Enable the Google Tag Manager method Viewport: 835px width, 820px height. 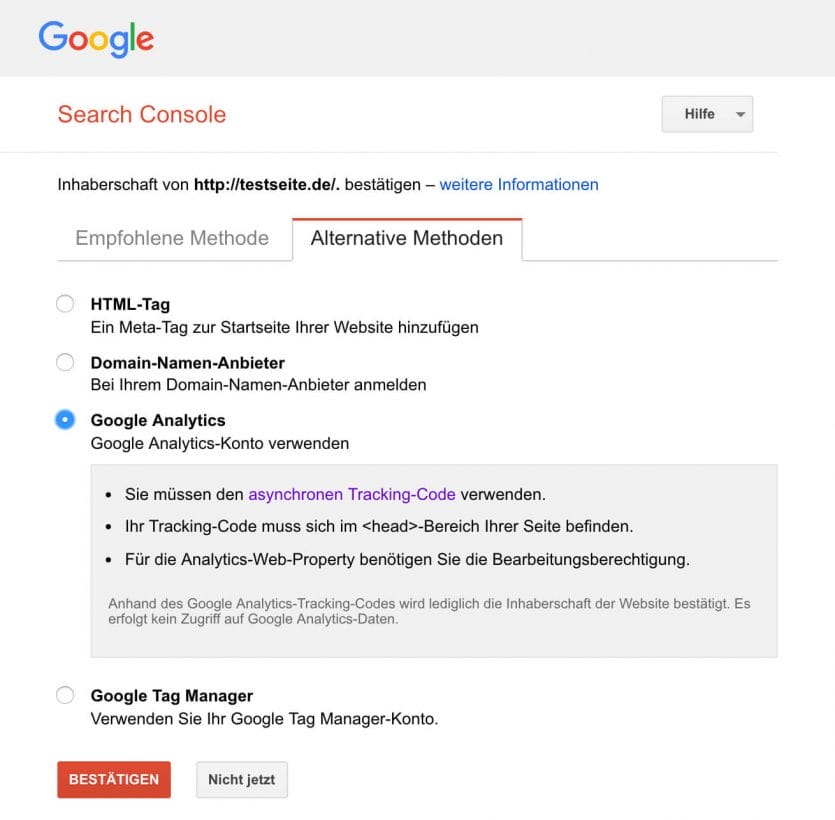(65, 695)
